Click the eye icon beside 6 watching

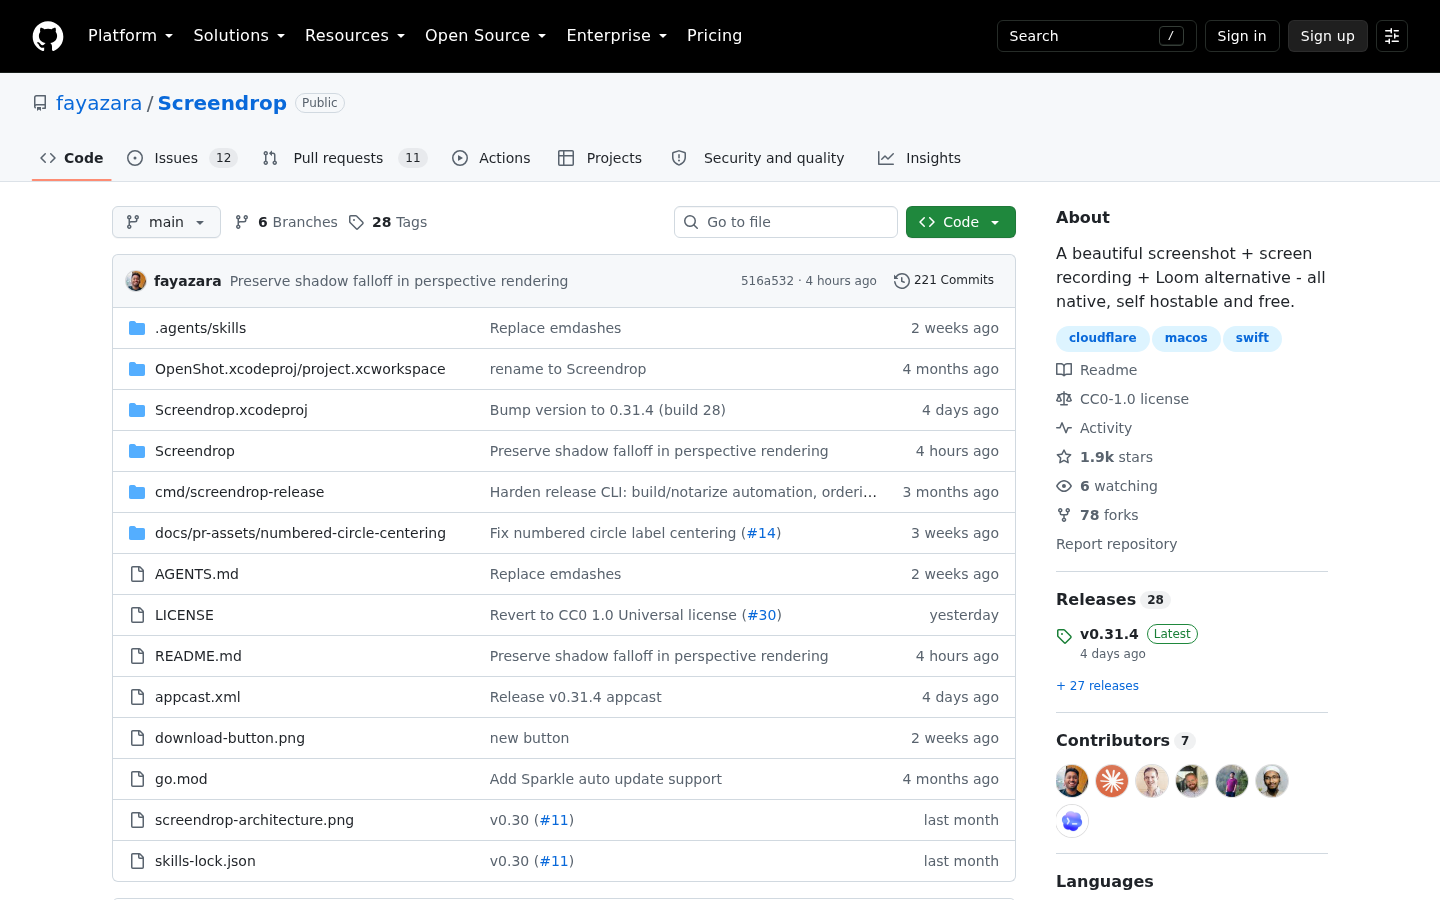(1064, 486)
